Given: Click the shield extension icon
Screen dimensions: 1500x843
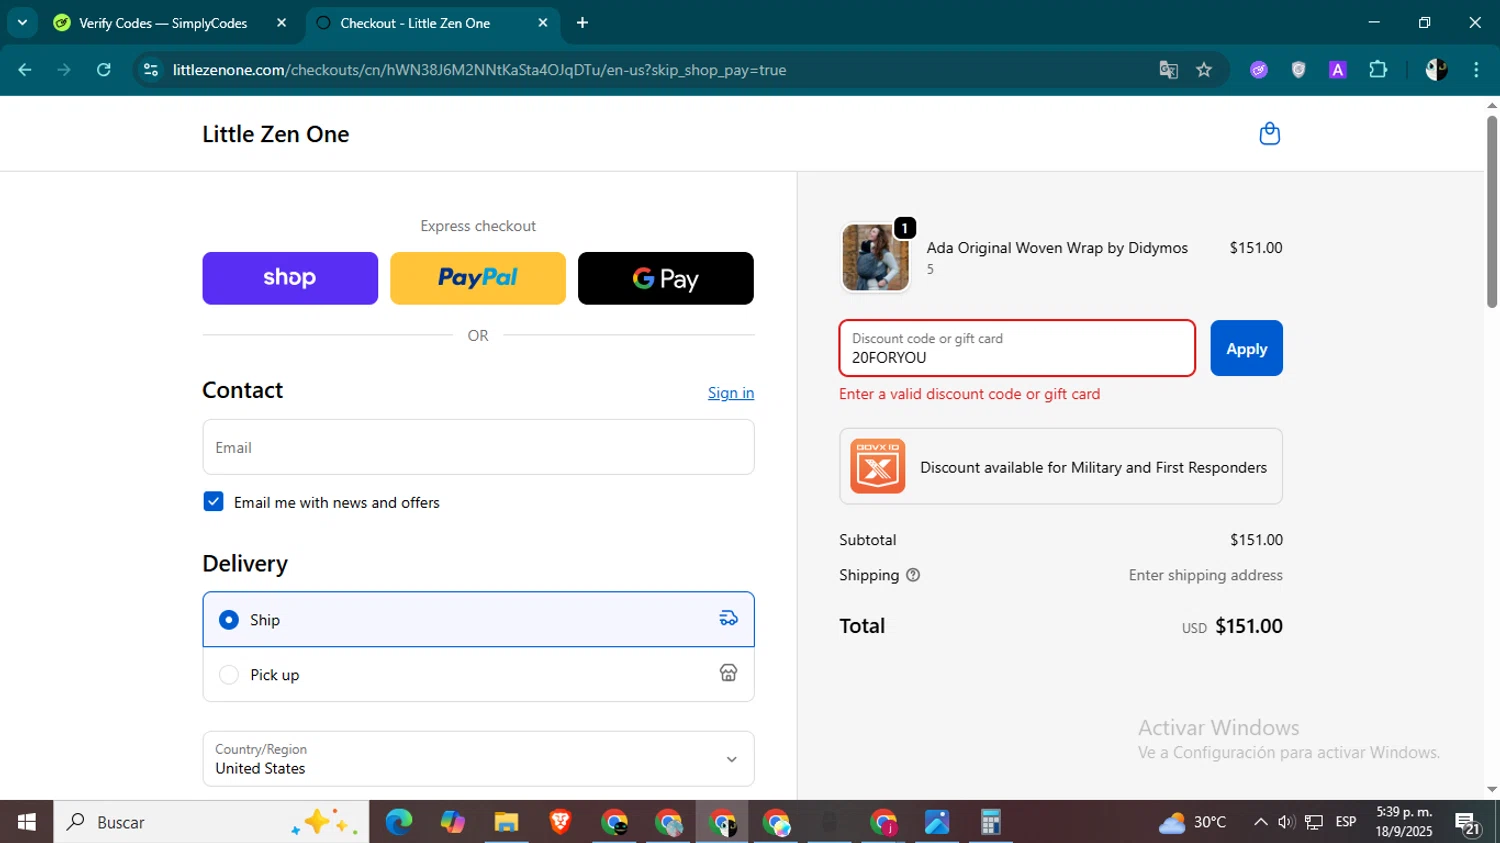Looking at the screenshot, I should (x=1298, y=70).
